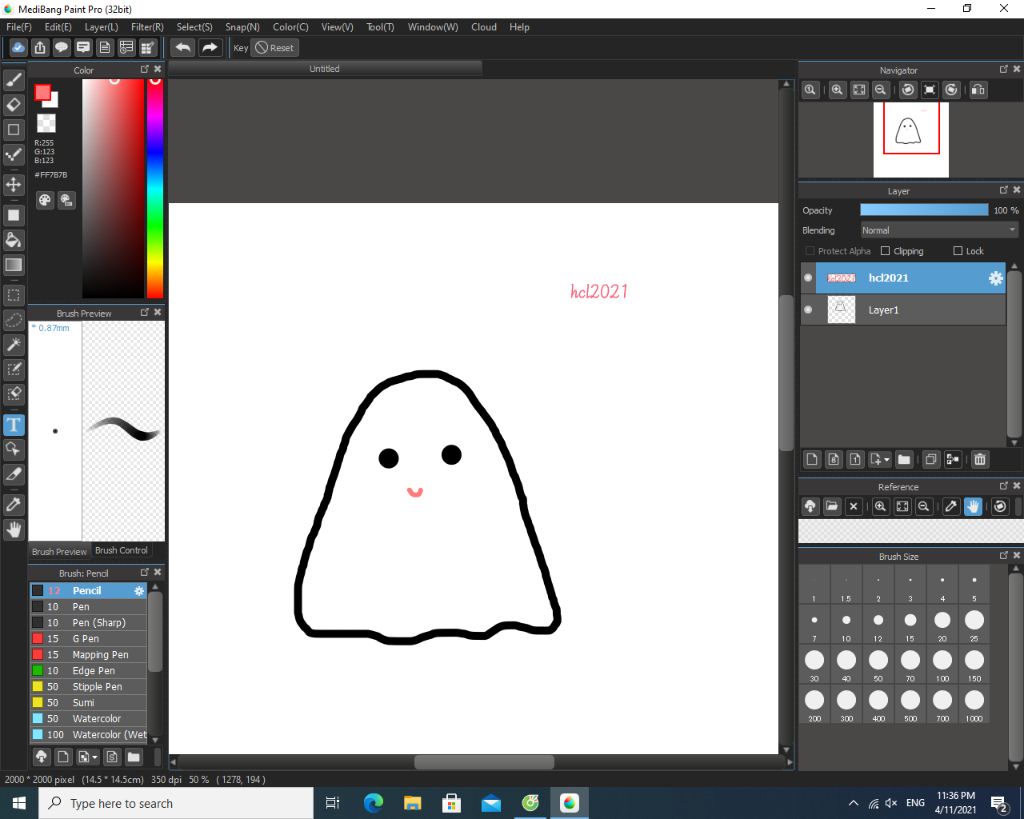Image resolution: width=1024 pixels, height=819 pixels.
Task: Open the Filter menu
Action: (148, 27)
